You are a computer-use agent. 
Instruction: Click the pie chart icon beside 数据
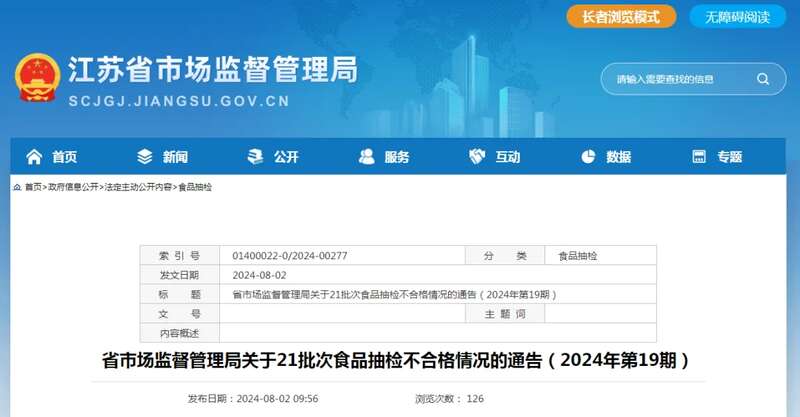tap(588, 157)
